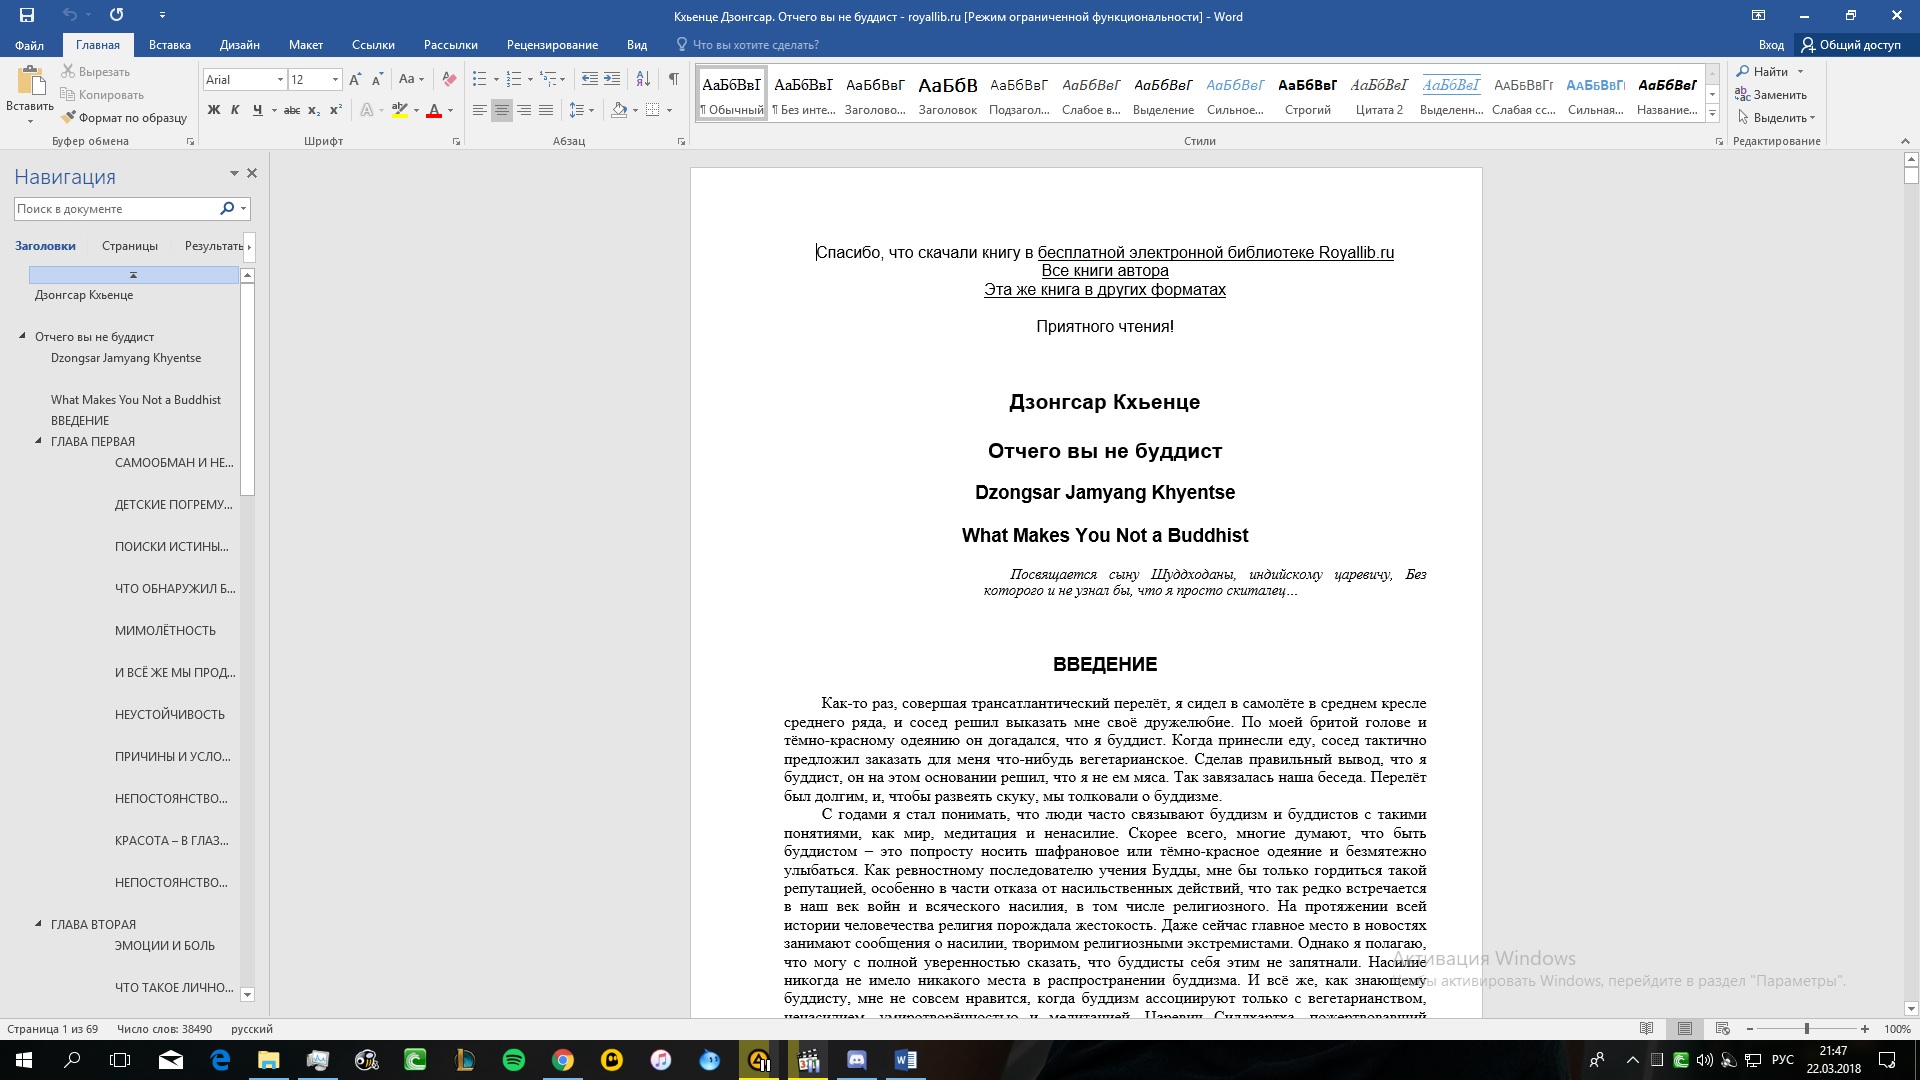This screenshot has width=1920, height=1080.
Task: Toggle center alignment button
Action: 502,110
